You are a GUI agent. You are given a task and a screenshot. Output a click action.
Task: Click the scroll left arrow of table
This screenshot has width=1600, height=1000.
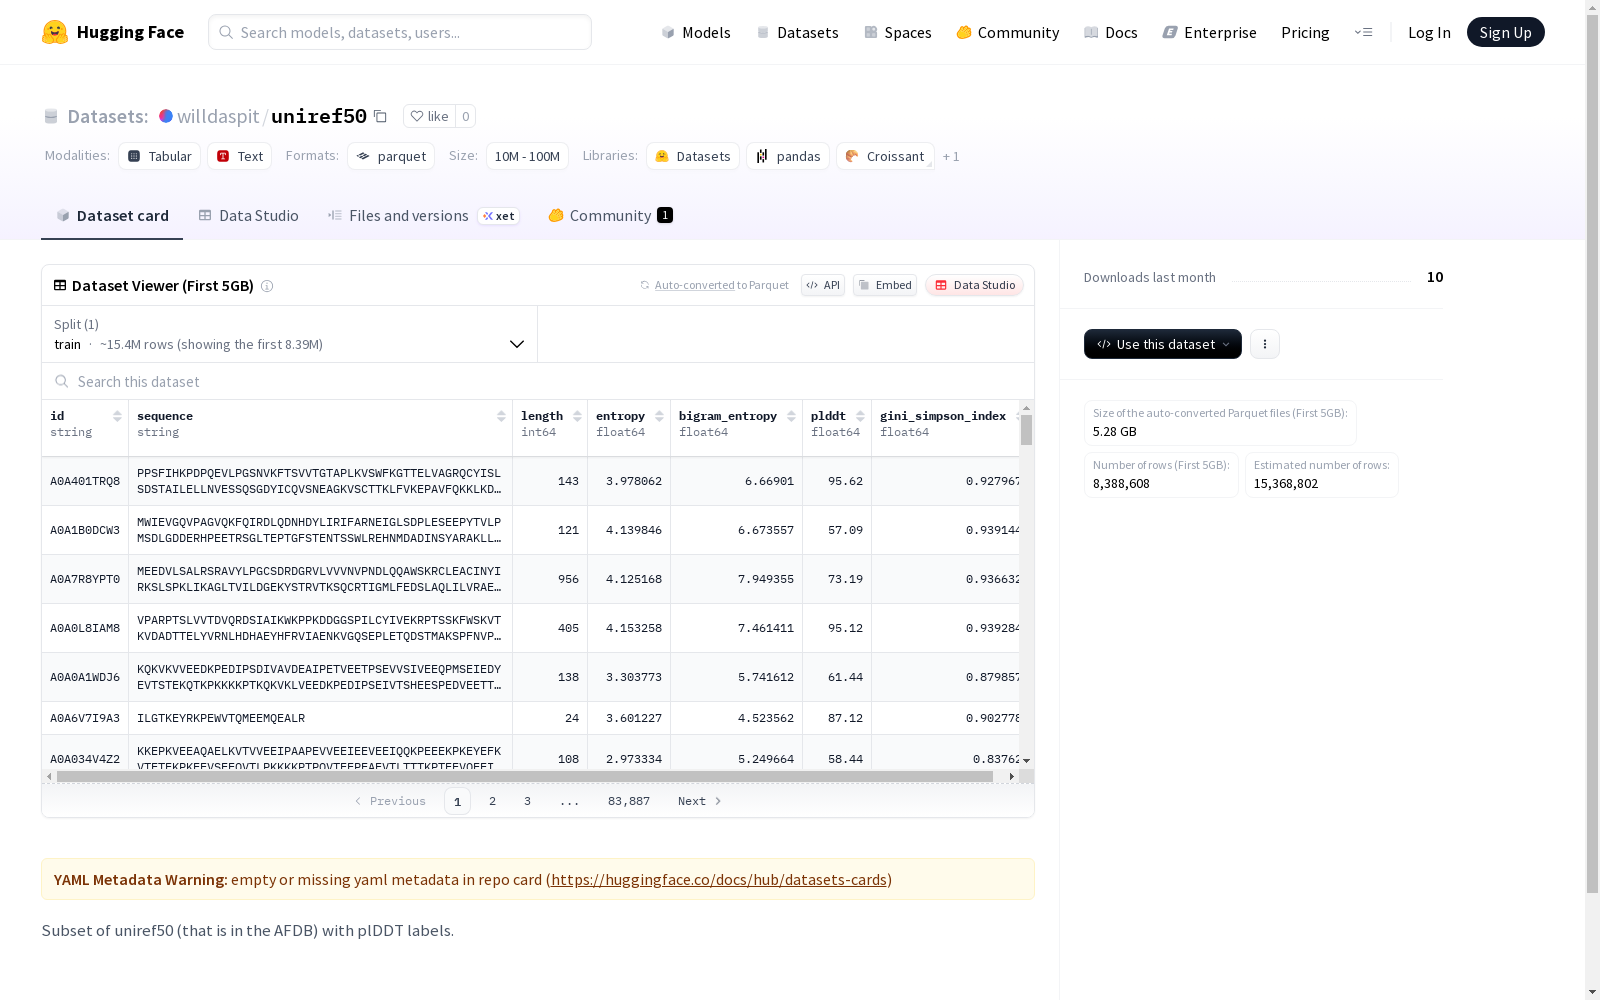[x=49, y=776]
